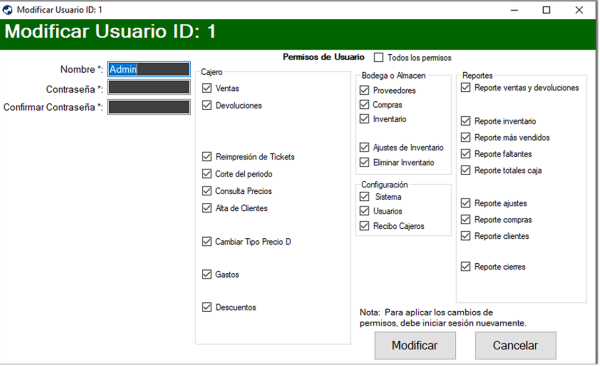
Task: Toggle Corte del periodo checkbox
Action: (207, 174)
